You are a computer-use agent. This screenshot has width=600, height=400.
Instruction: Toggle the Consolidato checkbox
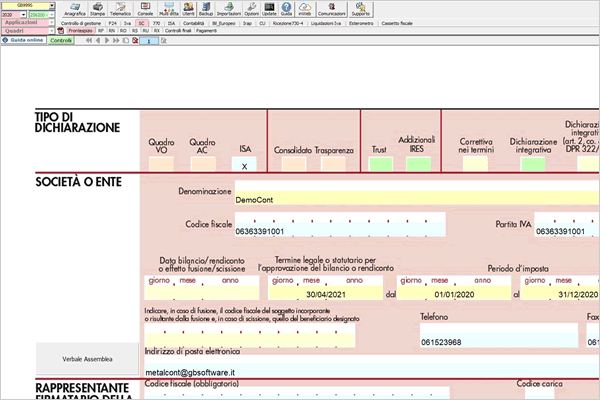click(294, 164)
